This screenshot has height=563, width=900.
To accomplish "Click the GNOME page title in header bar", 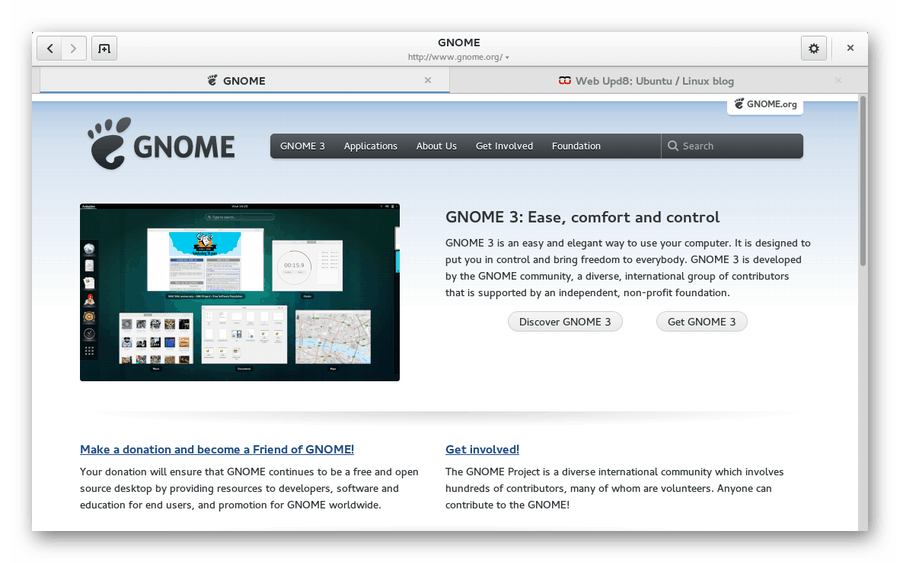I will click(x=459, y=42).
